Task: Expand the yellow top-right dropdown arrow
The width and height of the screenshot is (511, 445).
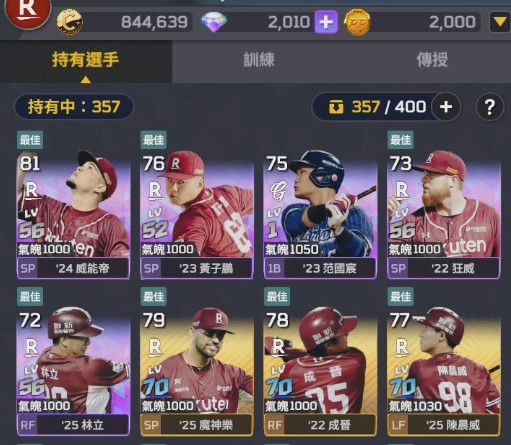Action: pyautogui.click(x=499, y=22)
